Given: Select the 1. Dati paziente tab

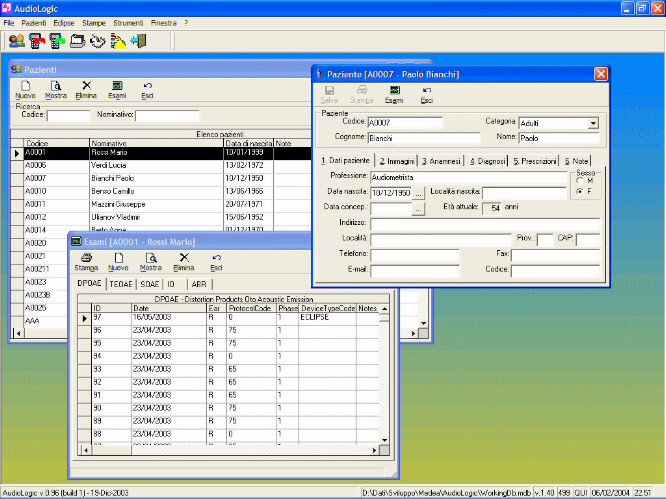Looking at the screenshot, I should (x=345, y=160).
